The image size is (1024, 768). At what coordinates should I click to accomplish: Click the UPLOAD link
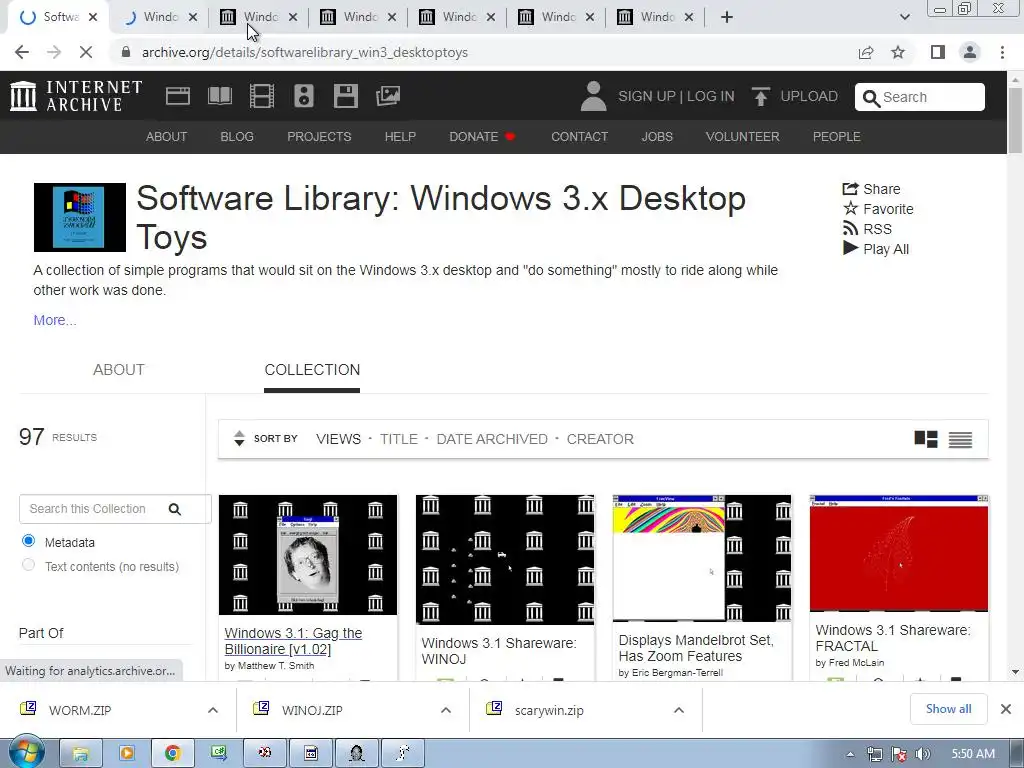809,96
